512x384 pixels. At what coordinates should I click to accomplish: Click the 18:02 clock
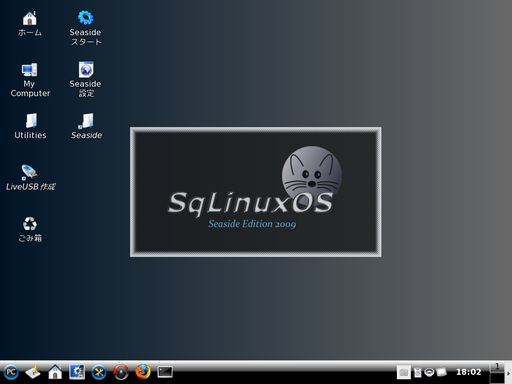pyautogui.click(x=469, y=372)
